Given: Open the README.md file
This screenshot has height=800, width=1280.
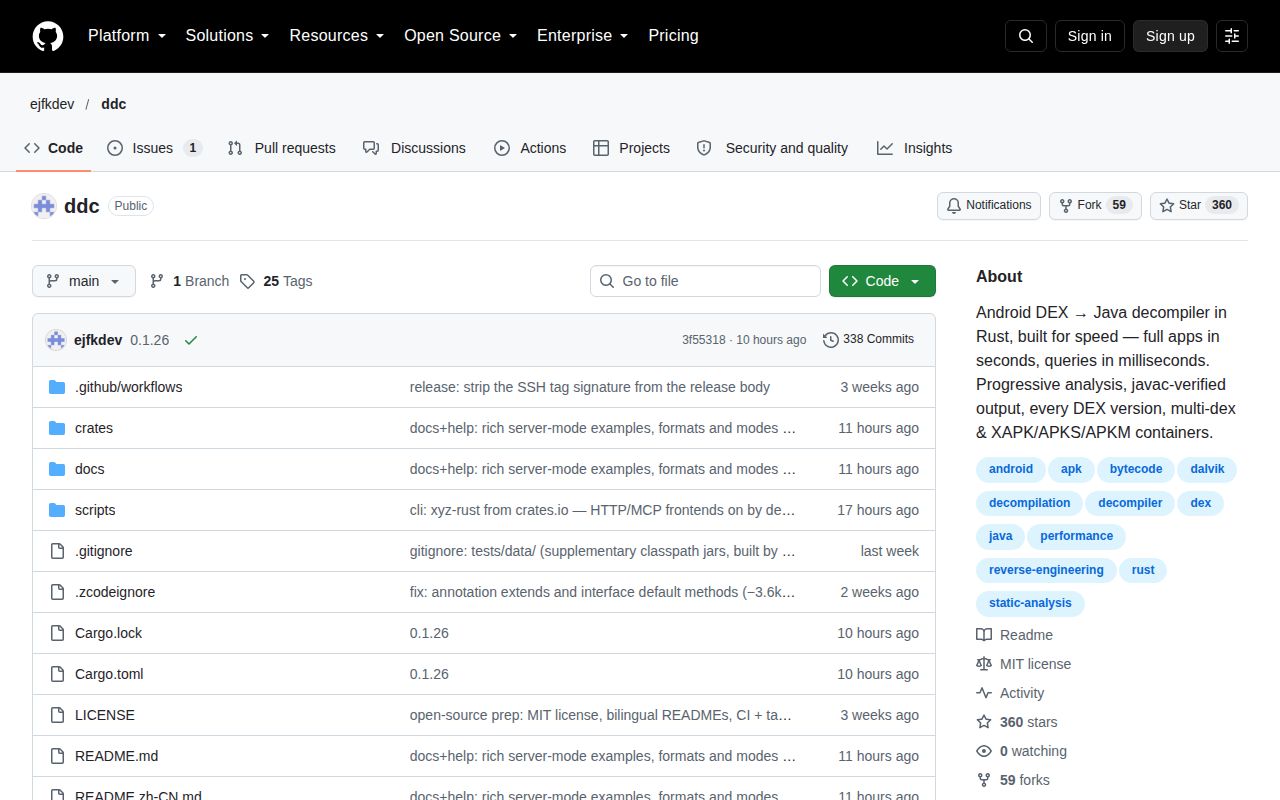Looking at the screenshot, I should pyautogui.click(x=116, y=756).
